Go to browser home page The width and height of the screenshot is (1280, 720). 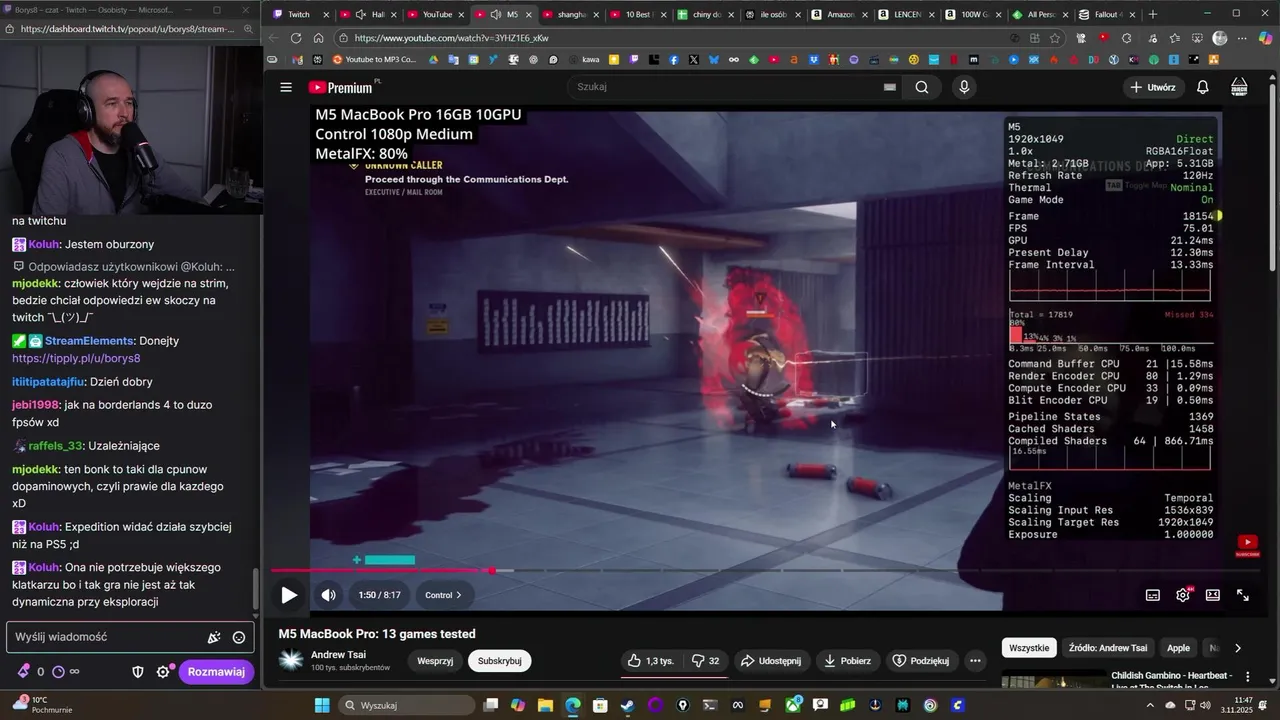[318, 38]
